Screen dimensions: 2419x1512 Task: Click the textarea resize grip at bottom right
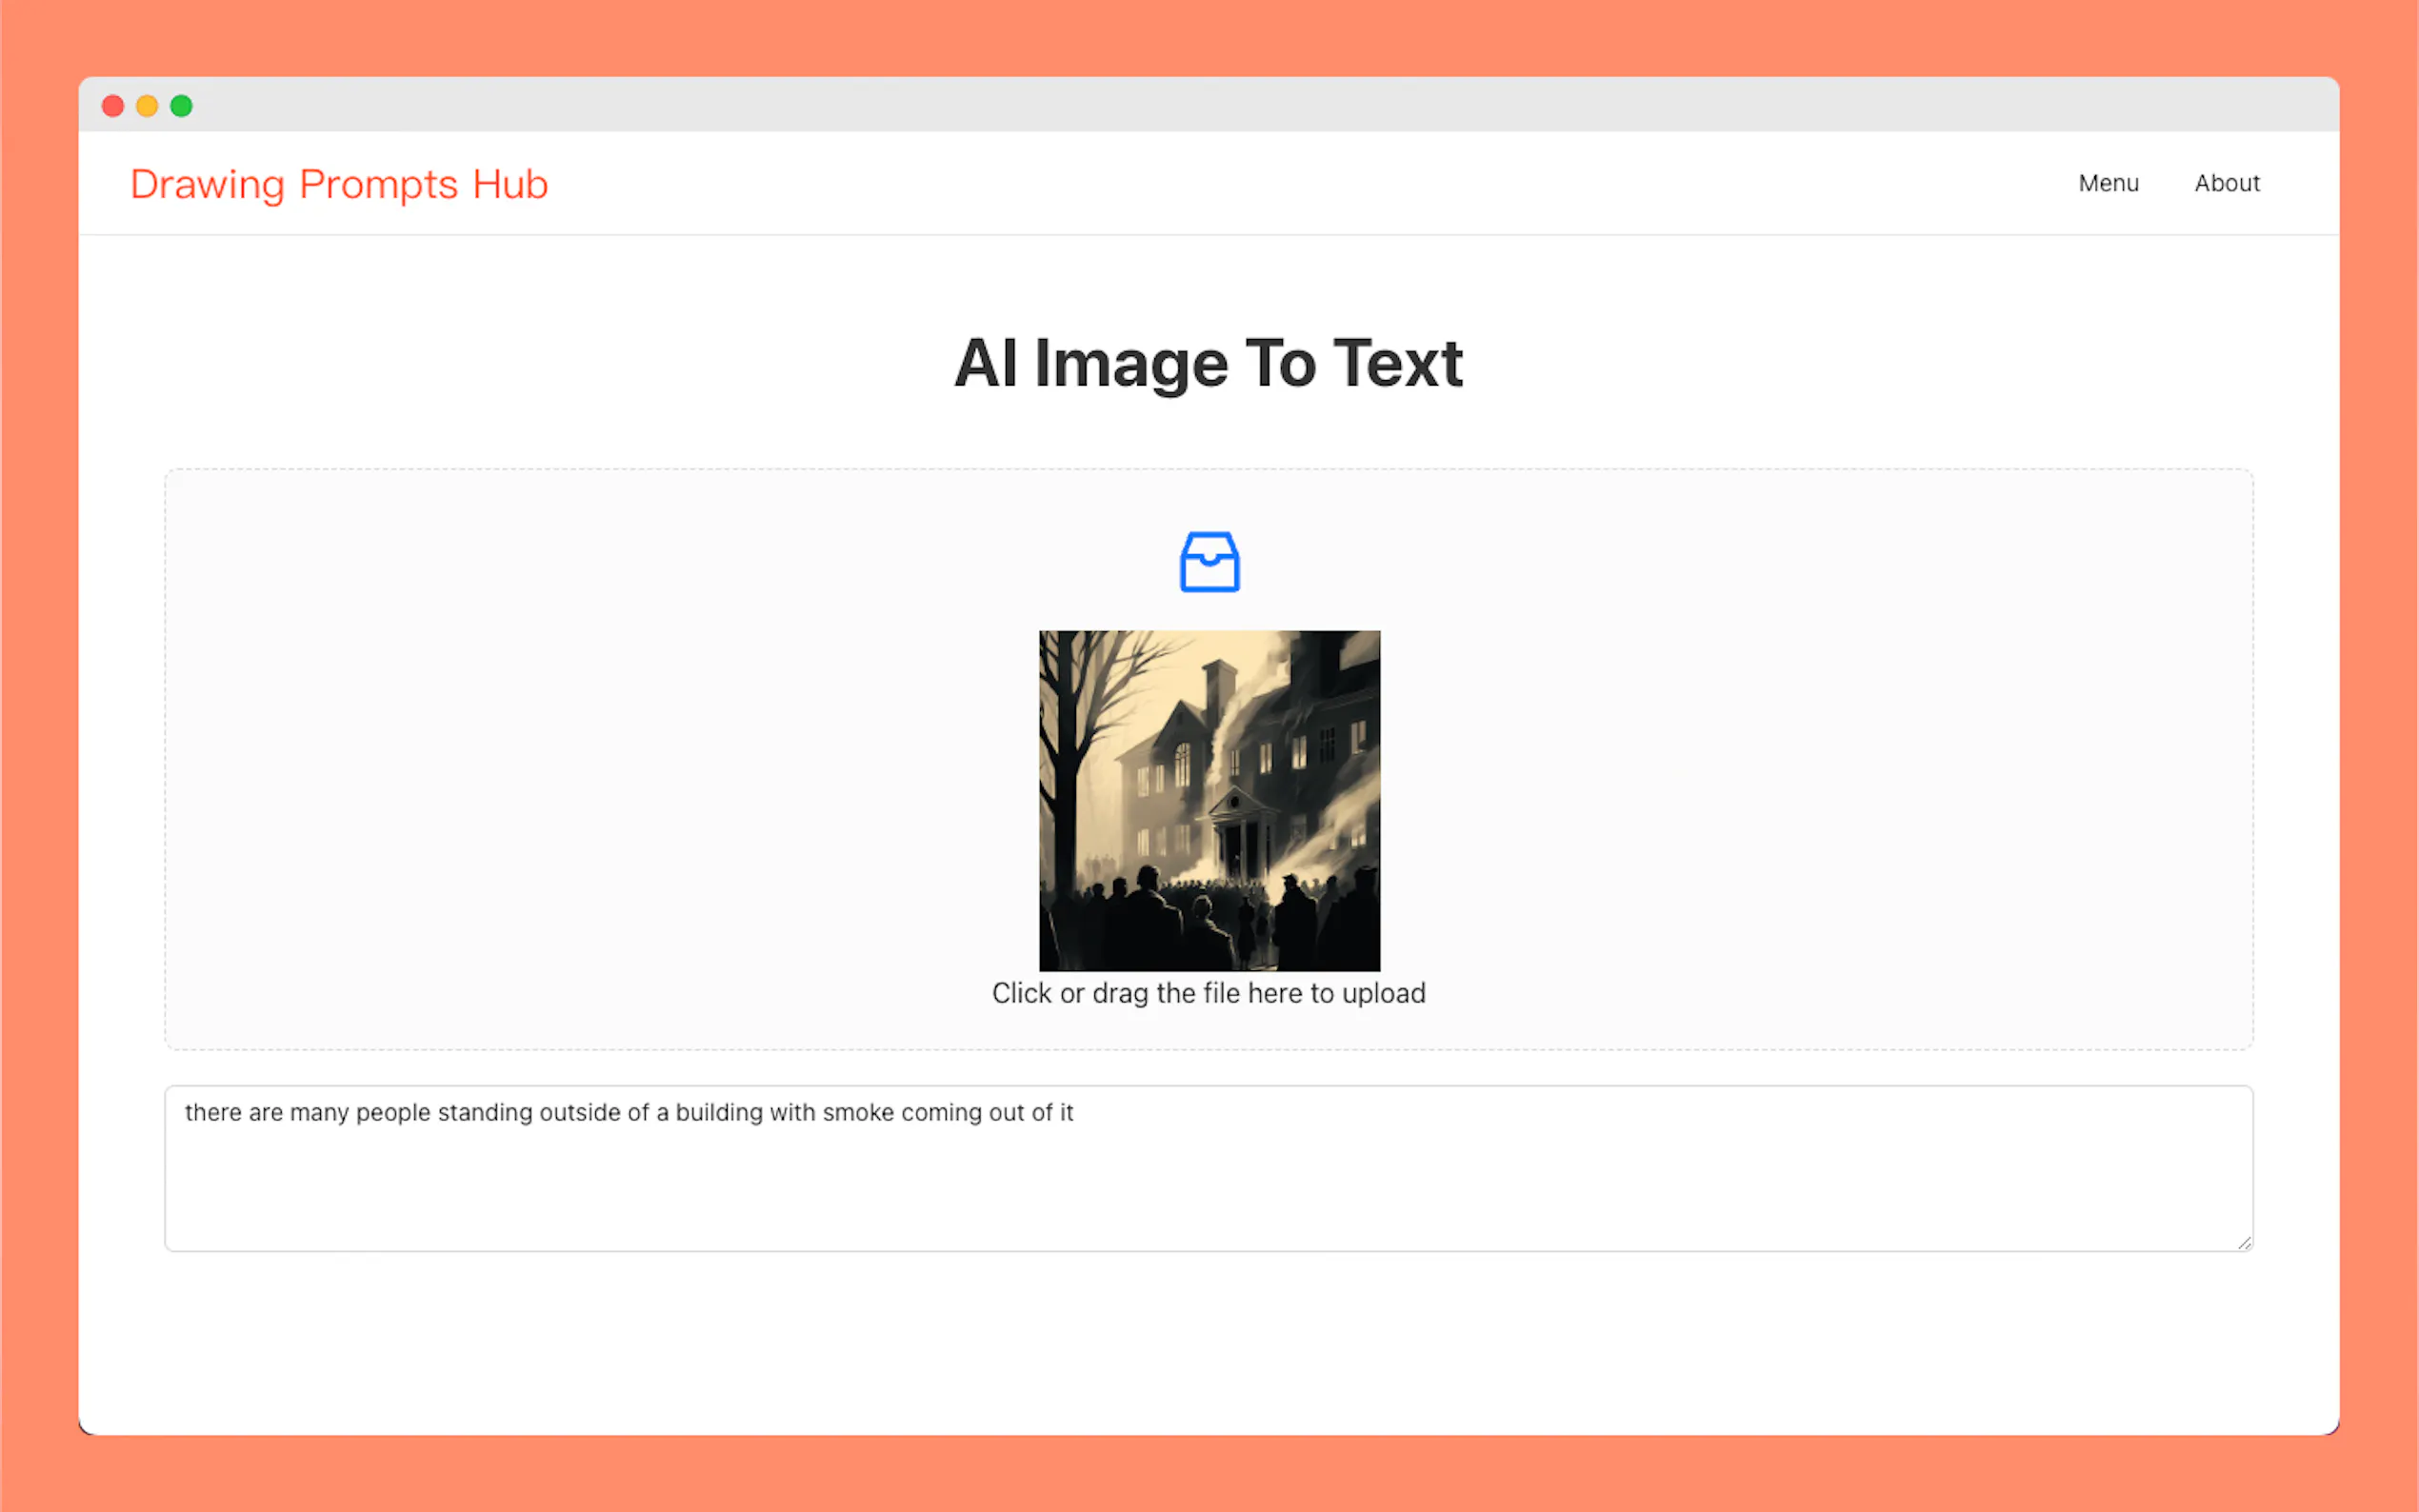pos(2243,1243)
